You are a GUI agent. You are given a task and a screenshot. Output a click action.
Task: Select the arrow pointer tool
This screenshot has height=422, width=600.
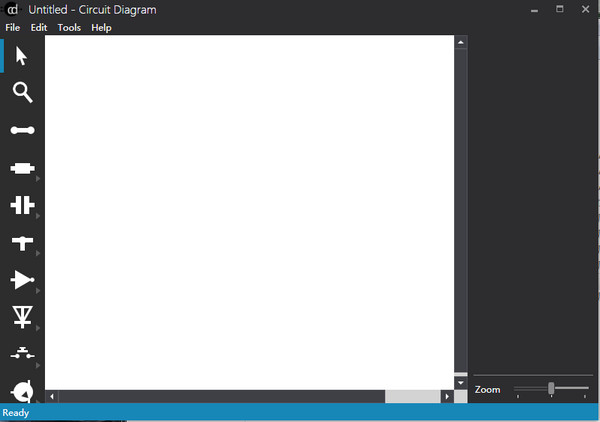coord(22,56)
